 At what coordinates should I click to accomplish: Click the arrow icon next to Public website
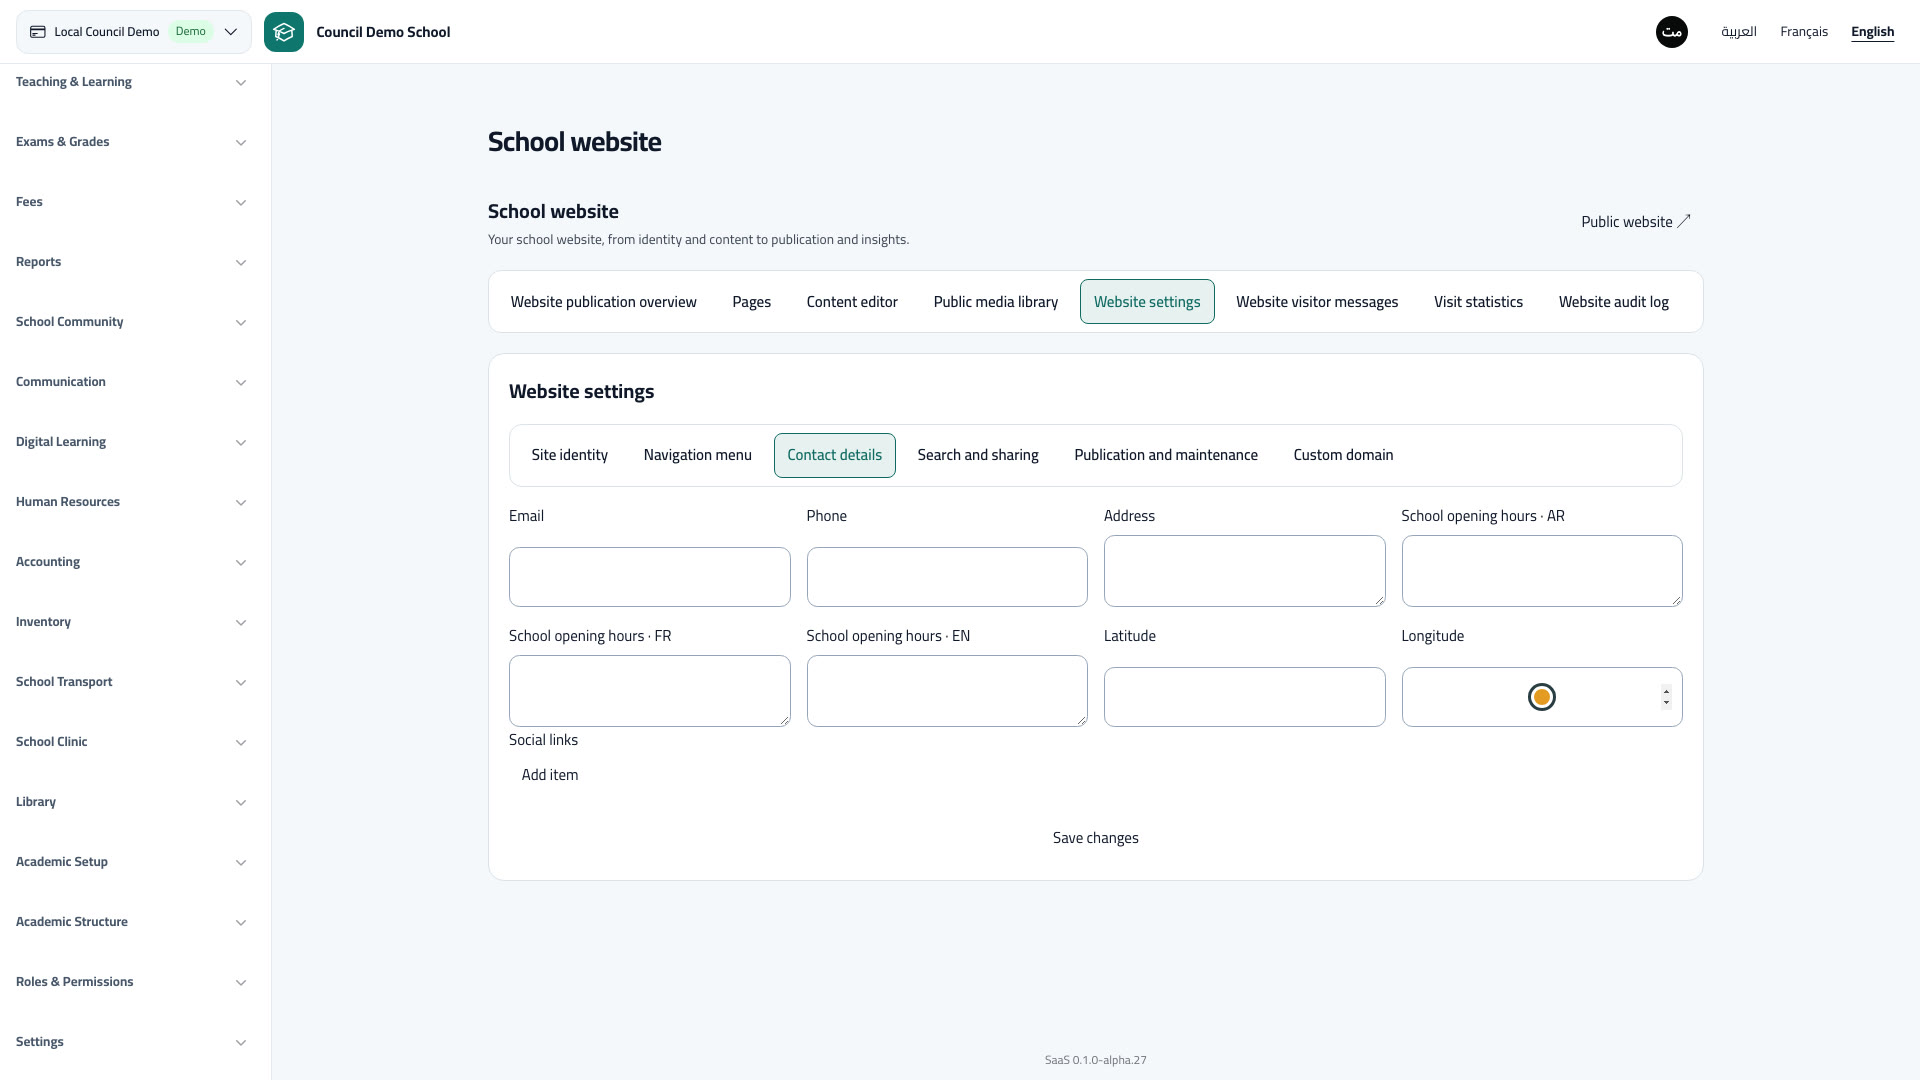(x=1684, y=221)
